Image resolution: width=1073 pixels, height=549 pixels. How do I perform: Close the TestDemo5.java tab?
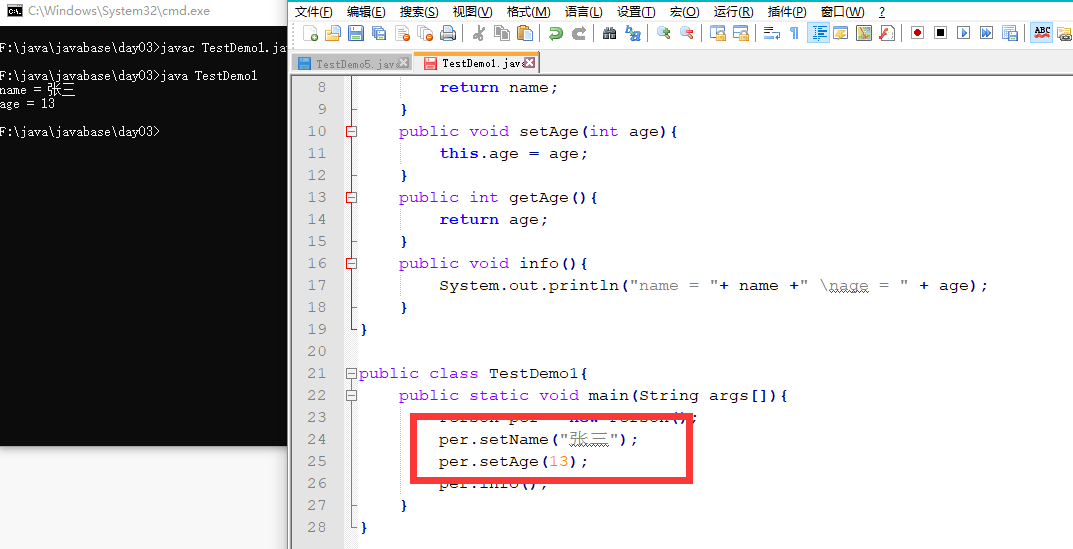(x=404, y=62)
